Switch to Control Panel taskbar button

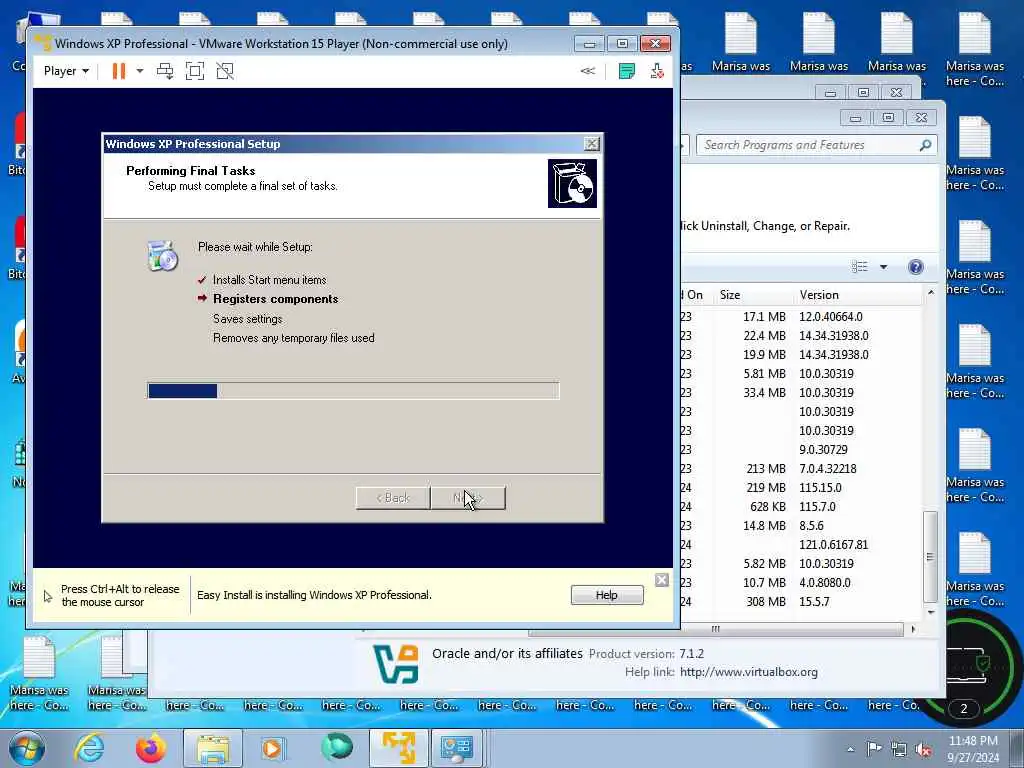(456, 748)
